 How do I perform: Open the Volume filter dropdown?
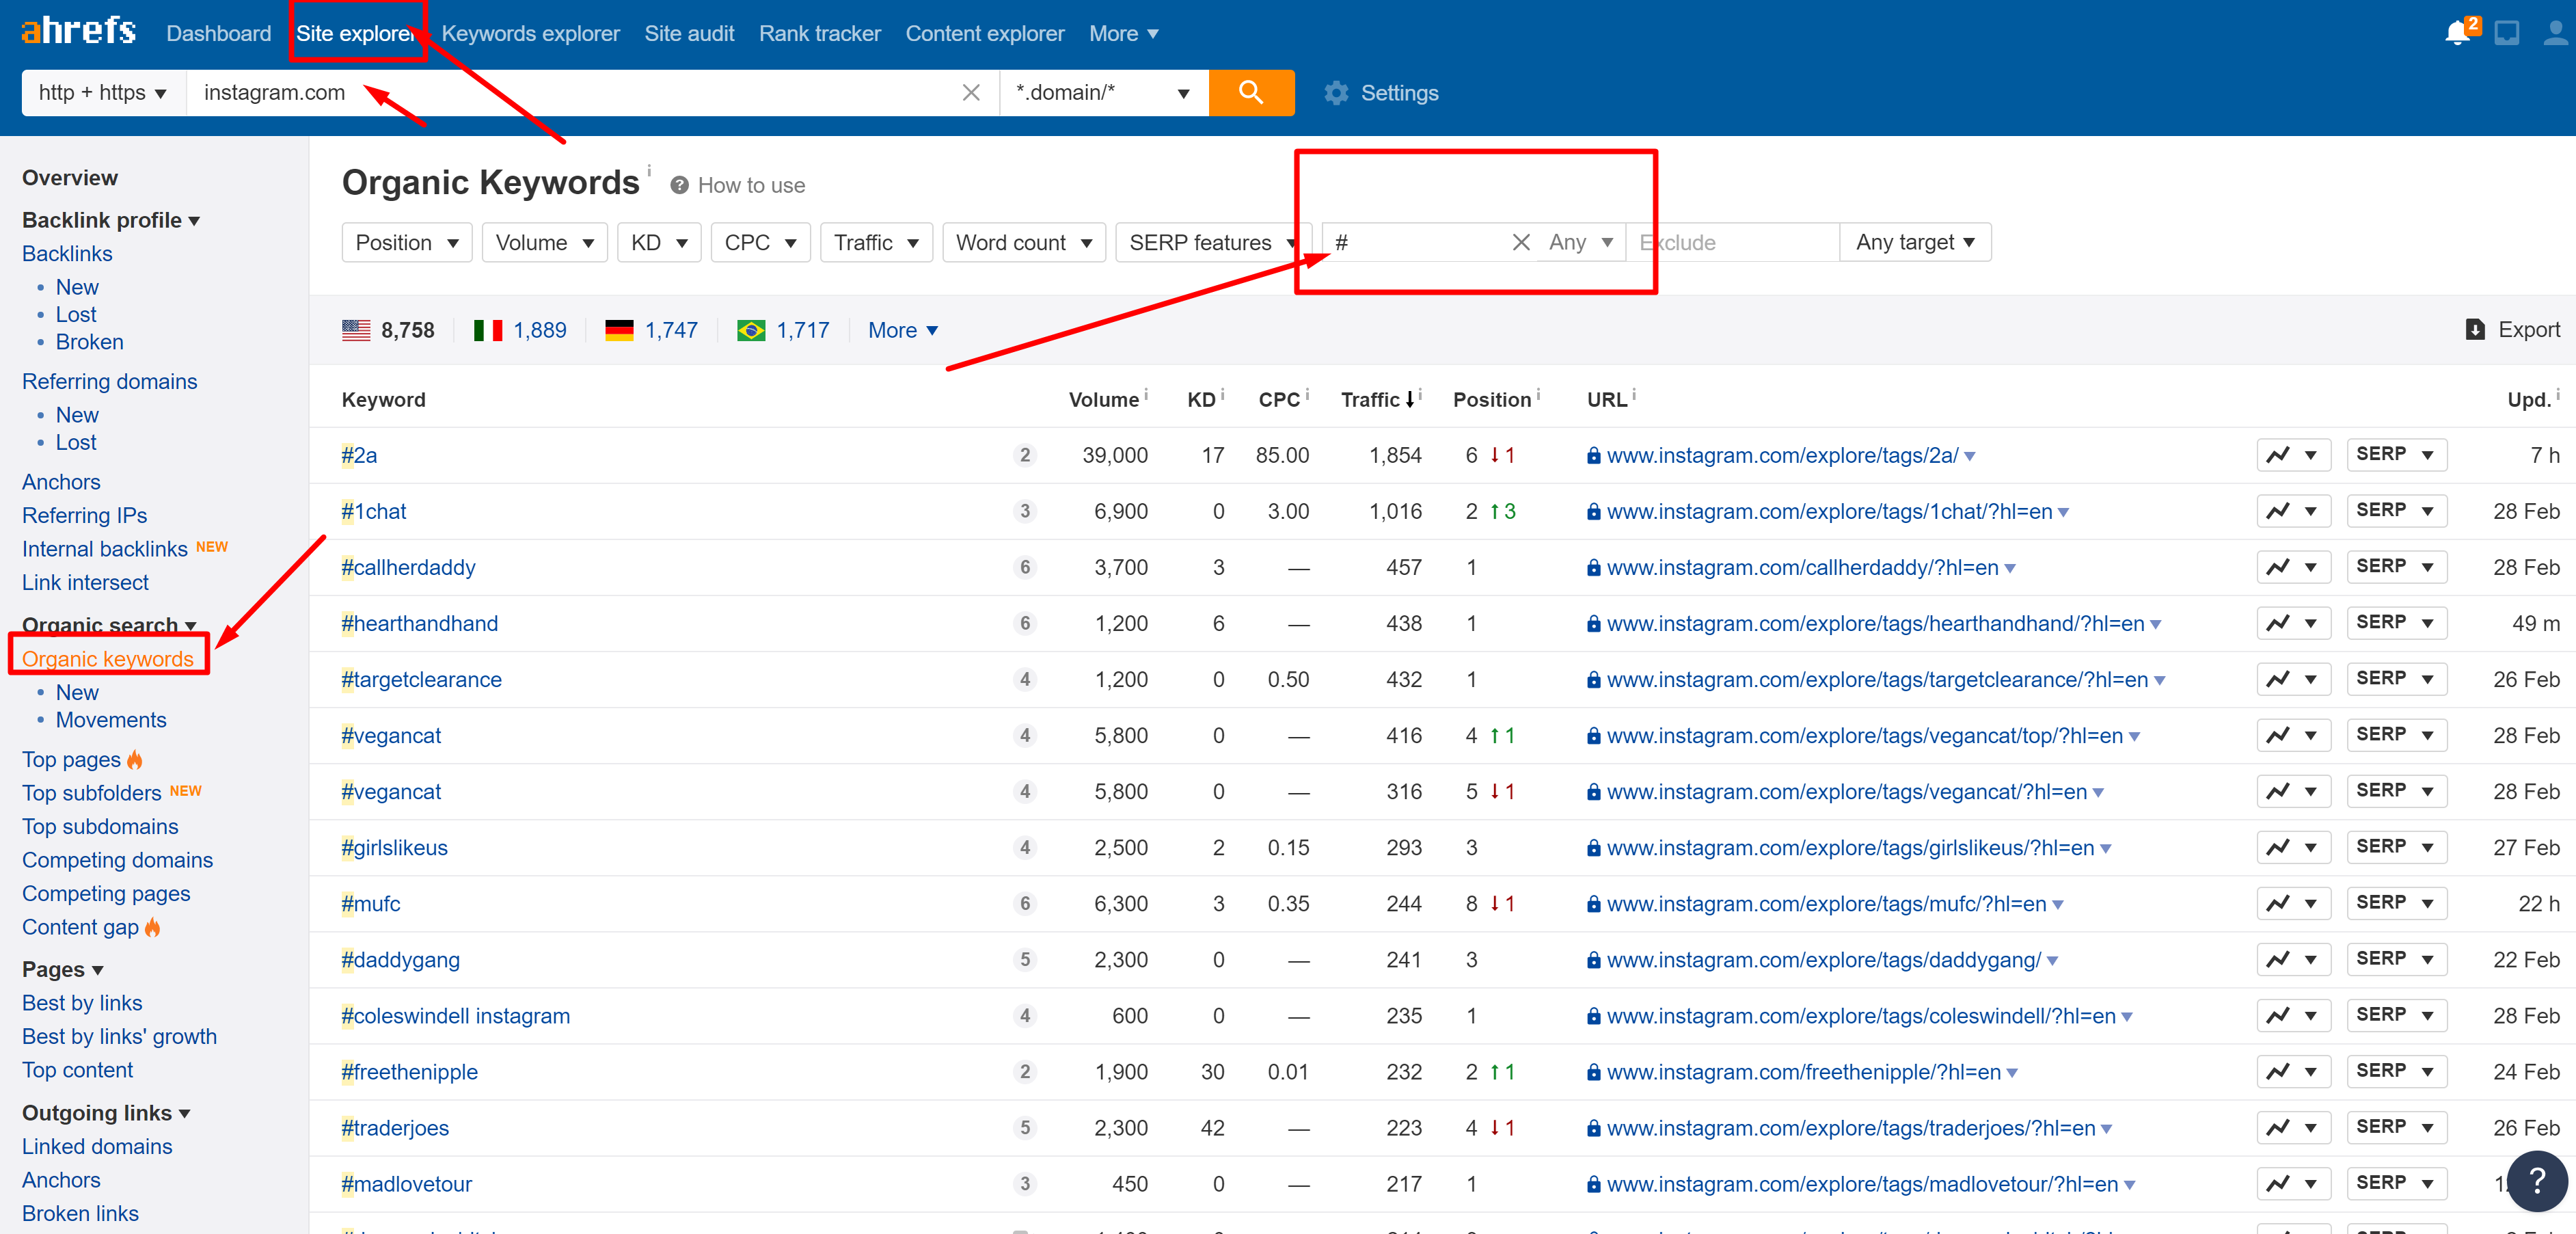pyautogui.click(x=544, y=242)
